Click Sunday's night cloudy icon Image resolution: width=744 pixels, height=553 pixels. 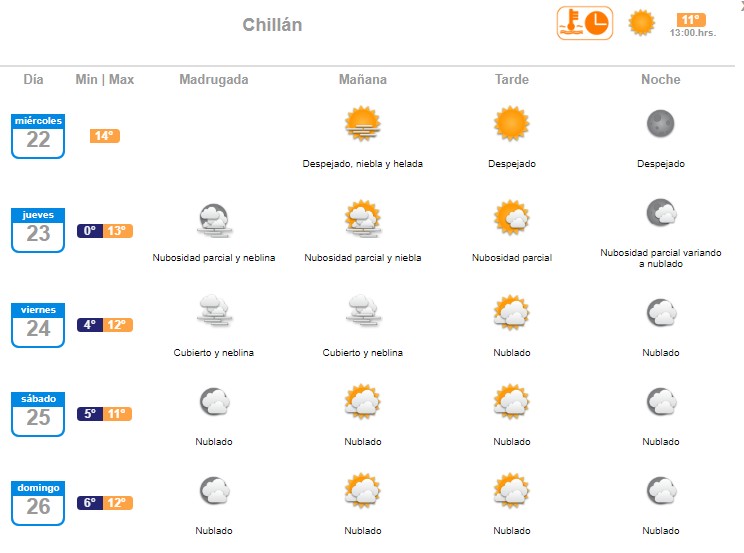pyautogui.click(x=660, y=491)
